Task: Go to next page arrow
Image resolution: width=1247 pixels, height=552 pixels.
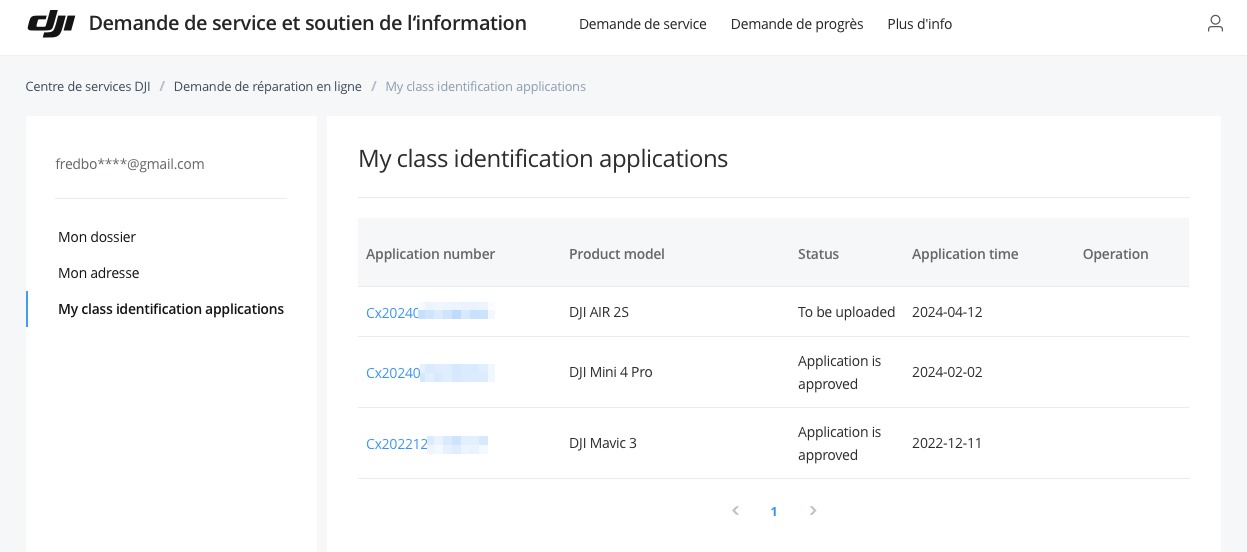Action: coord(813,511)
